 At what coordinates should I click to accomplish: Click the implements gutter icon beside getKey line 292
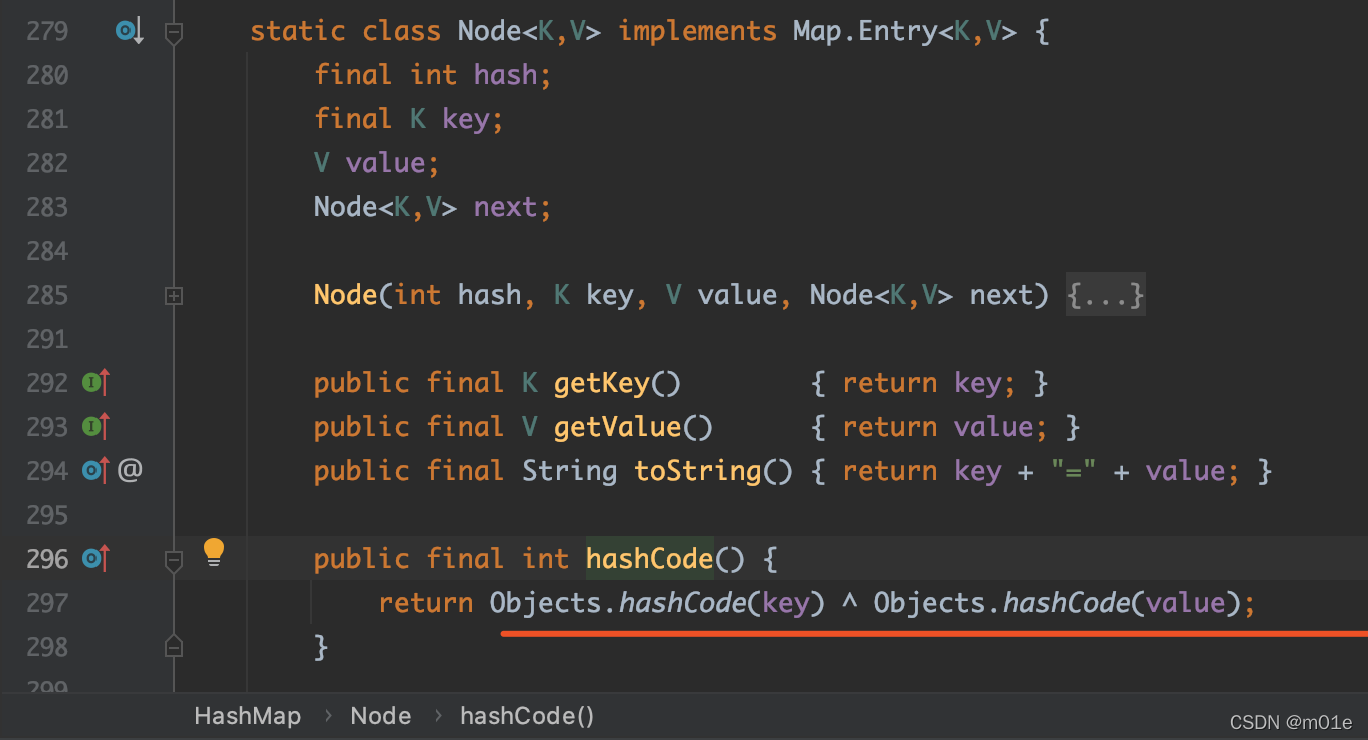95,382
